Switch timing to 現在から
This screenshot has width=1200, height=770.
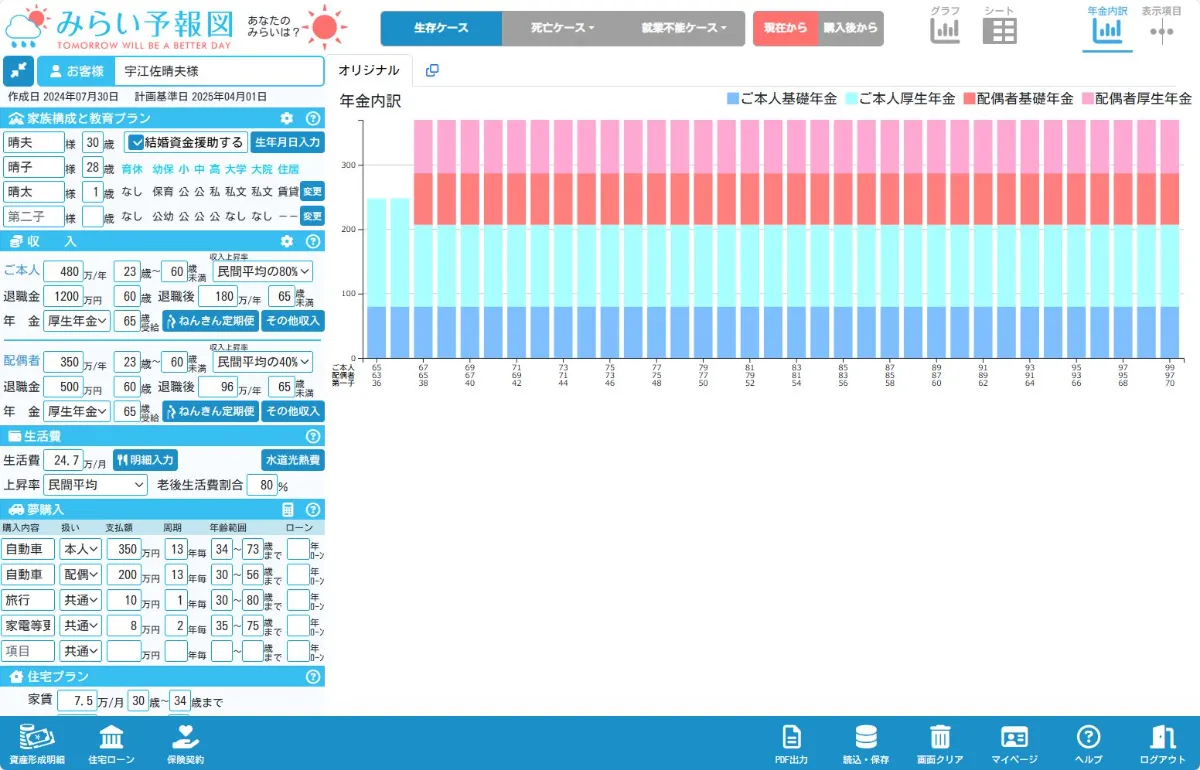pyautogui.click(x=785, y=28)
